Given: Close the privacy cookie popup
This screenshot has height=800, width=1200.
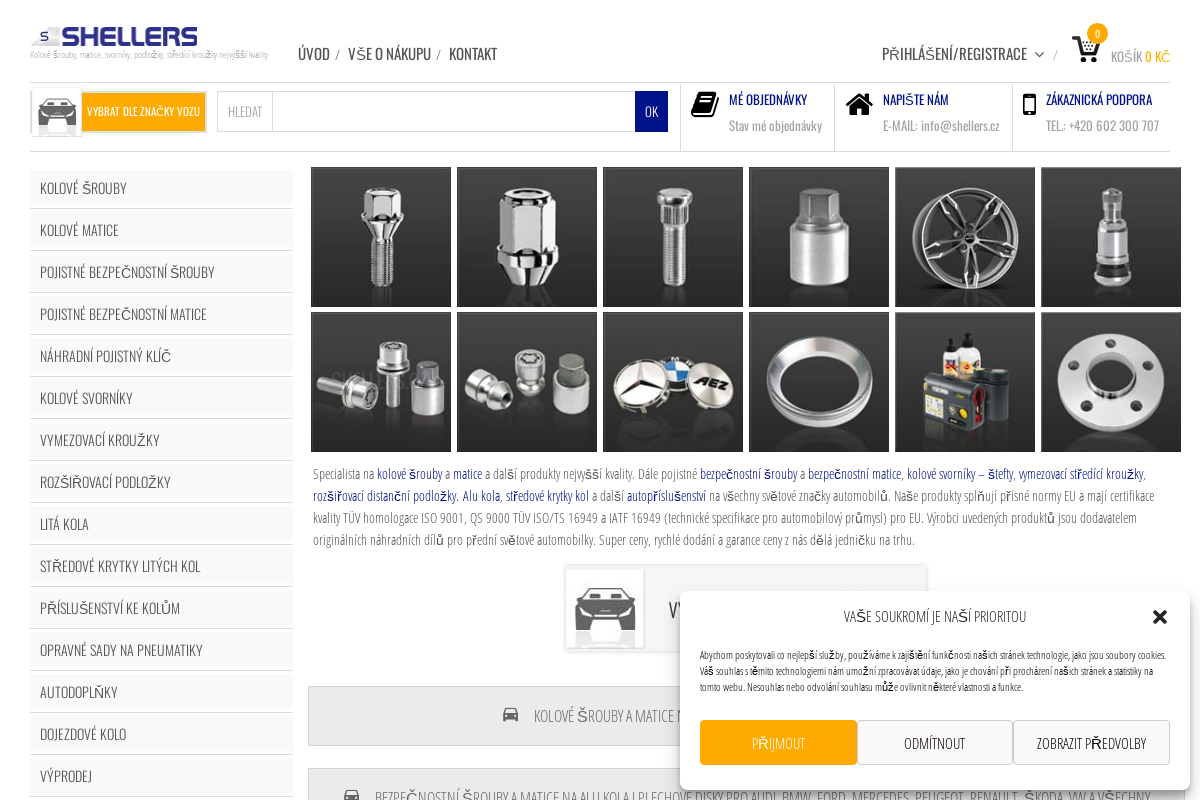Looking at the screenshot, I should [x=1160, y=617].
